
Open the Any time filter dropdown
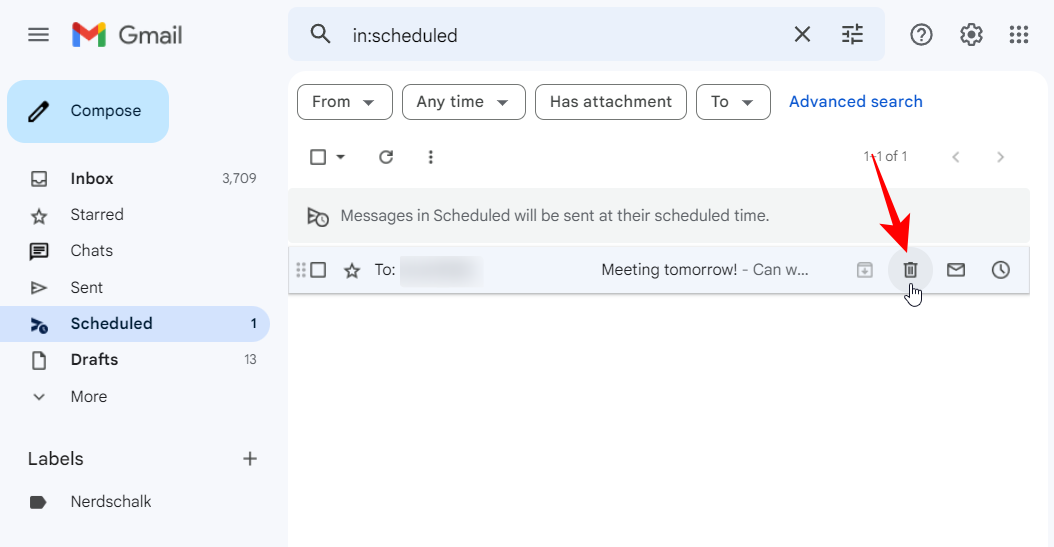[463, 102]
